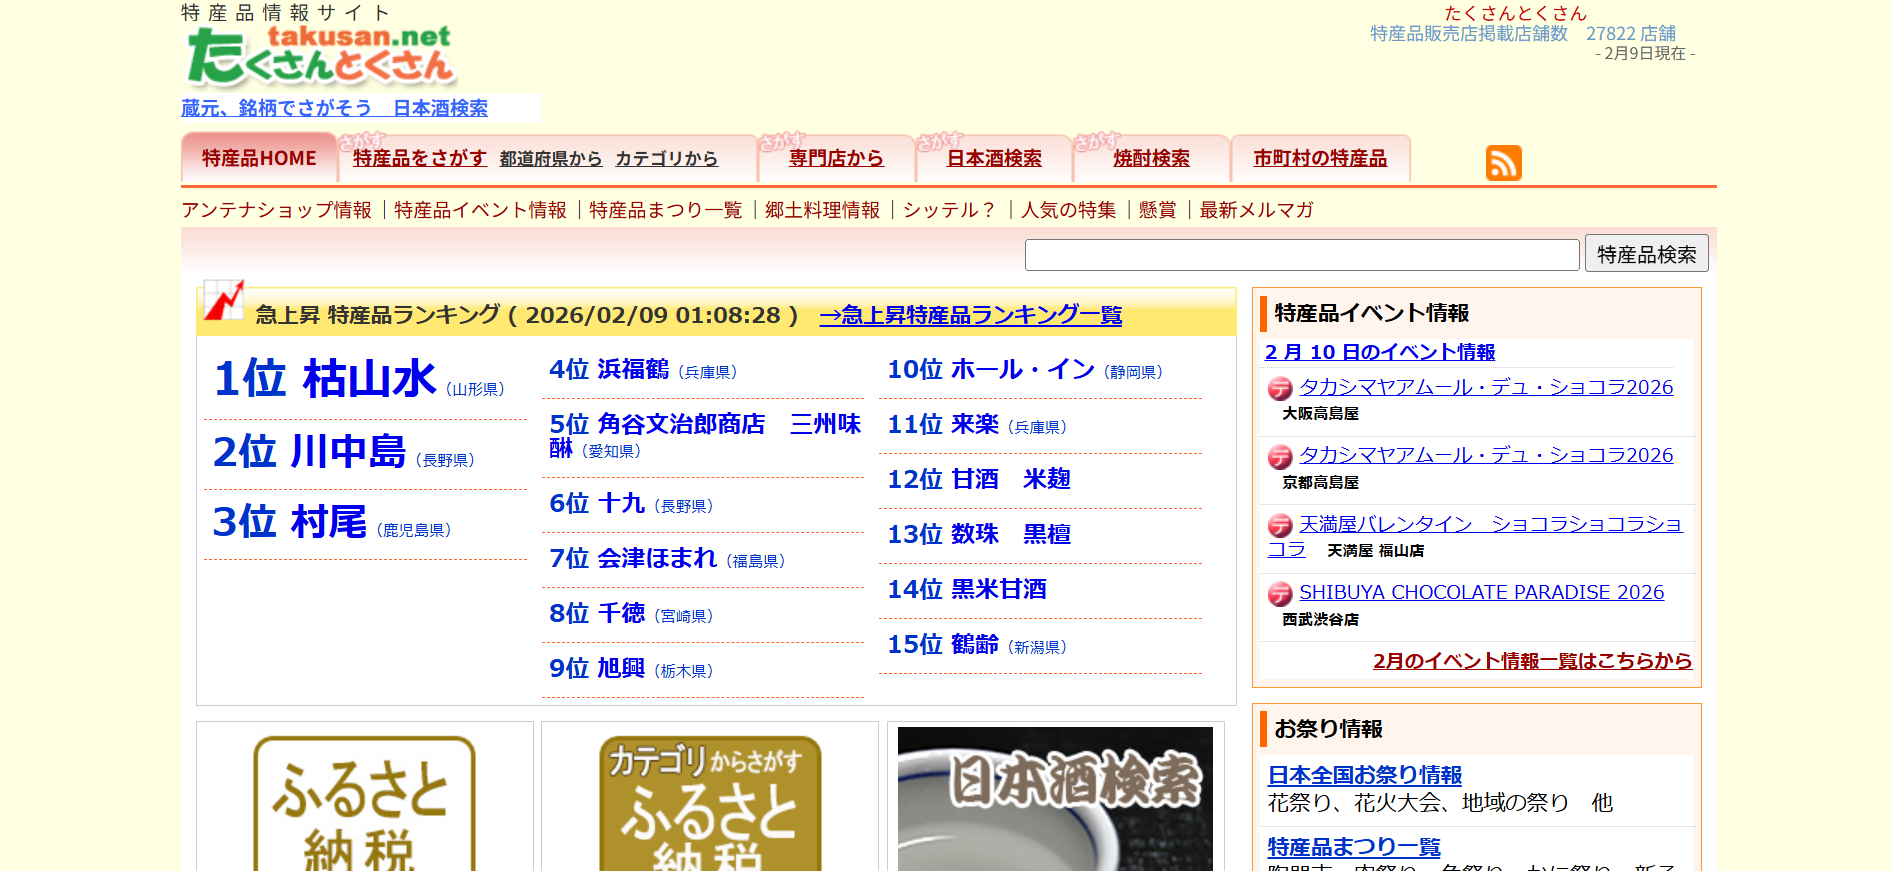The image size is (1891, 871).
Task: Open 郷土料理情報 from the sub menu
Action: pyautogui.click(x=822, y=210)
